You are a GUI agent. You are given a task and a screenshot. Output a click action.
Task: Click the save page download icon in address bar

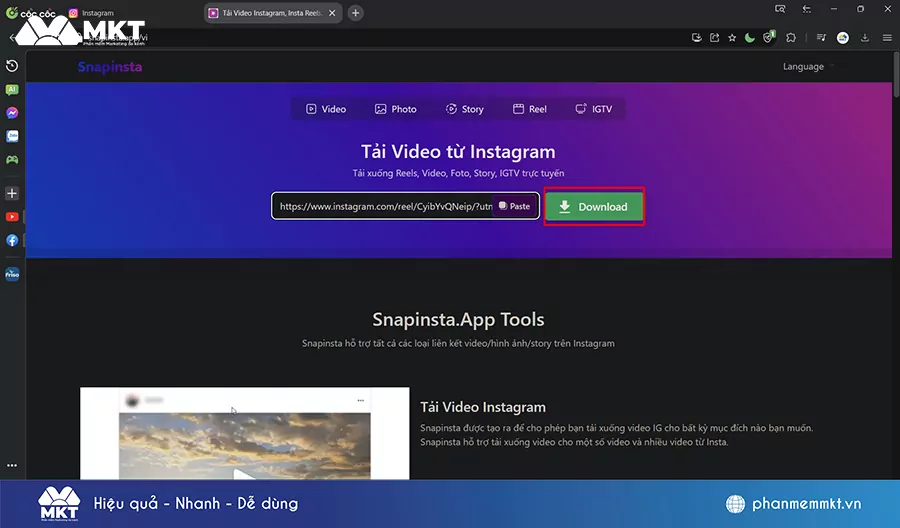696,38
